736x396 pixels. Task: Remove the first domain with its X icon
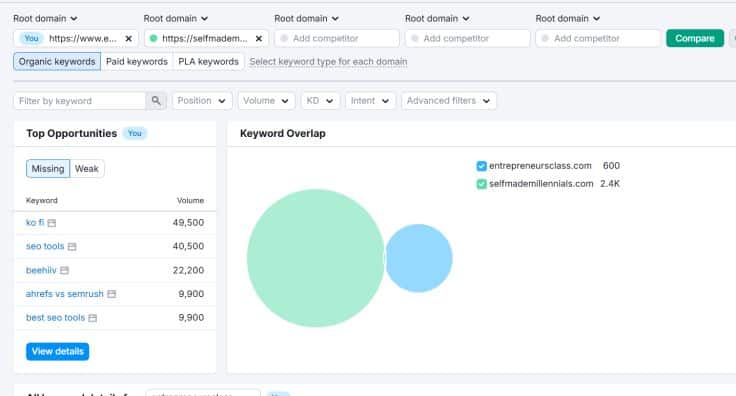pyautogui.click(x=128, y=38)
